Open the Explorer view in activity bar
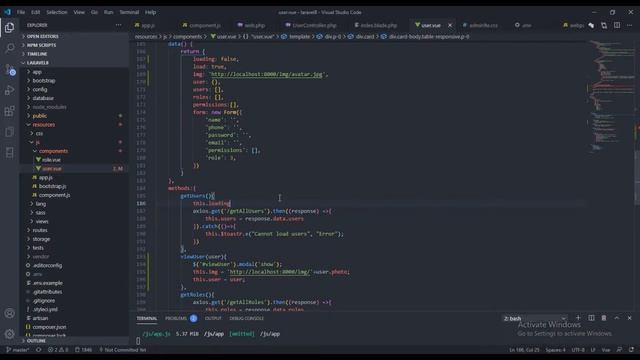640x360 pixels. pyautogui.click(x=9, y=27)
